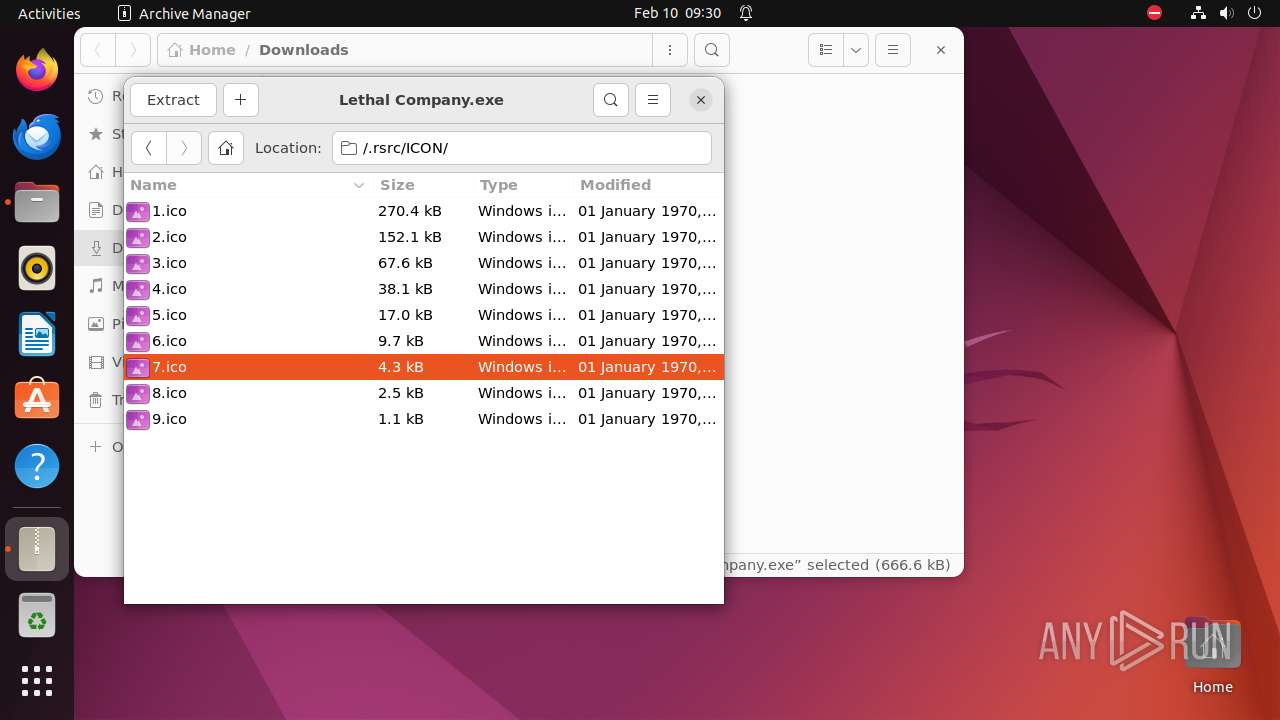Open Trash from the dock
The width and height of the screenshot is (1280, 720).
point(37,615)
